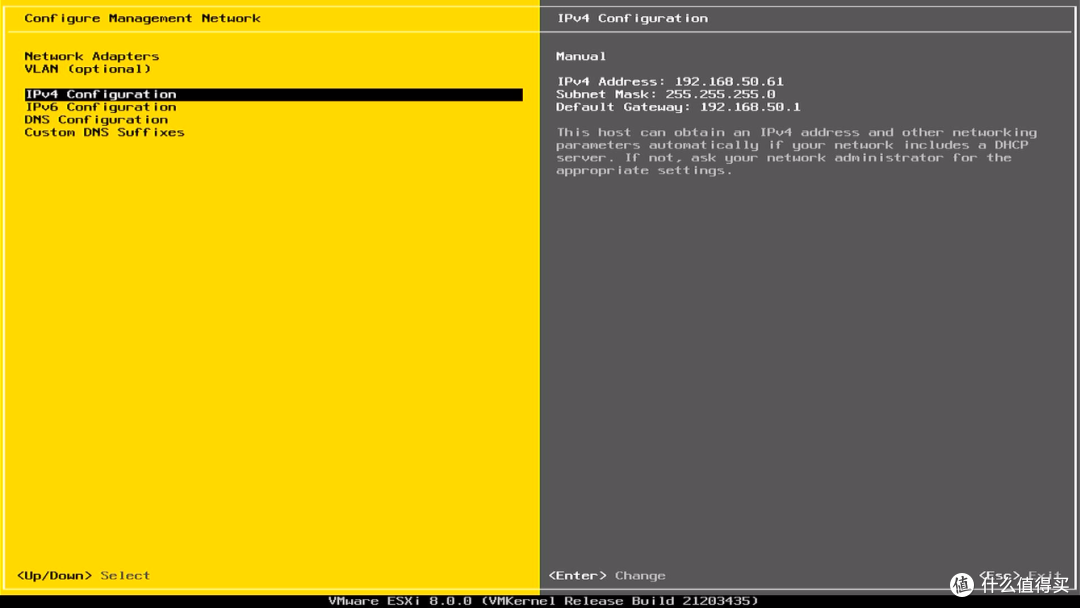Click the IPv4 Configuration heading in right panel
The height and width of the screenshot is (608, 1080).
pos(632,18)
